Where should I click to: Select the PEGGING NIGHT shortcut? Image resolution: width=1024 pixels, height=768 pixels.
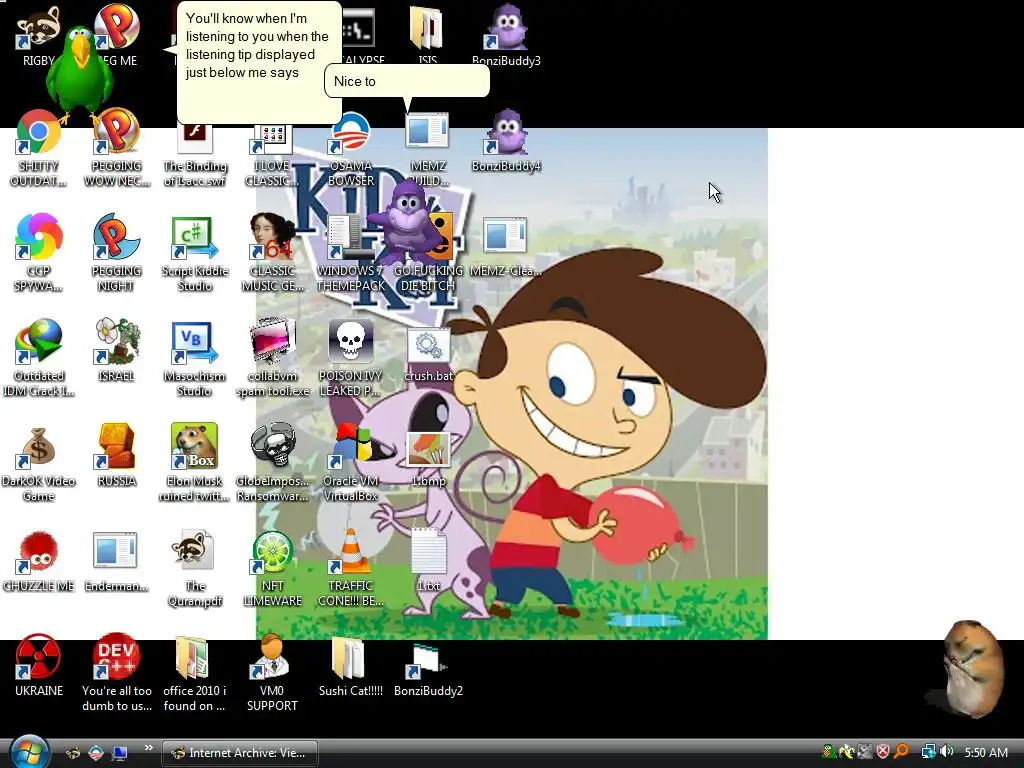click(116, 253)
